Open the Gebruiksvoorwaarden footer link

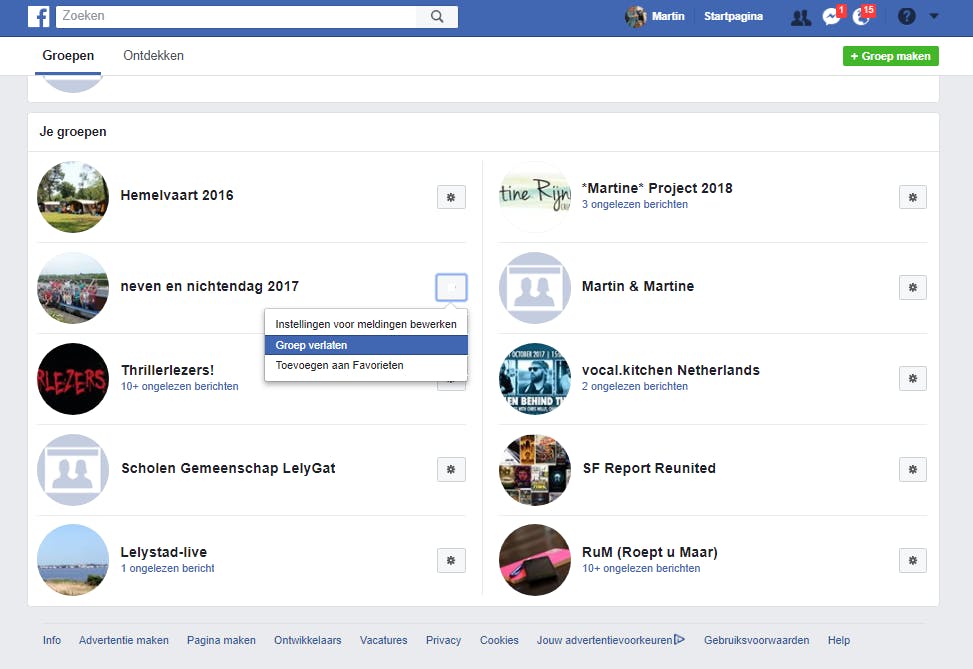(x=756, y=640)
